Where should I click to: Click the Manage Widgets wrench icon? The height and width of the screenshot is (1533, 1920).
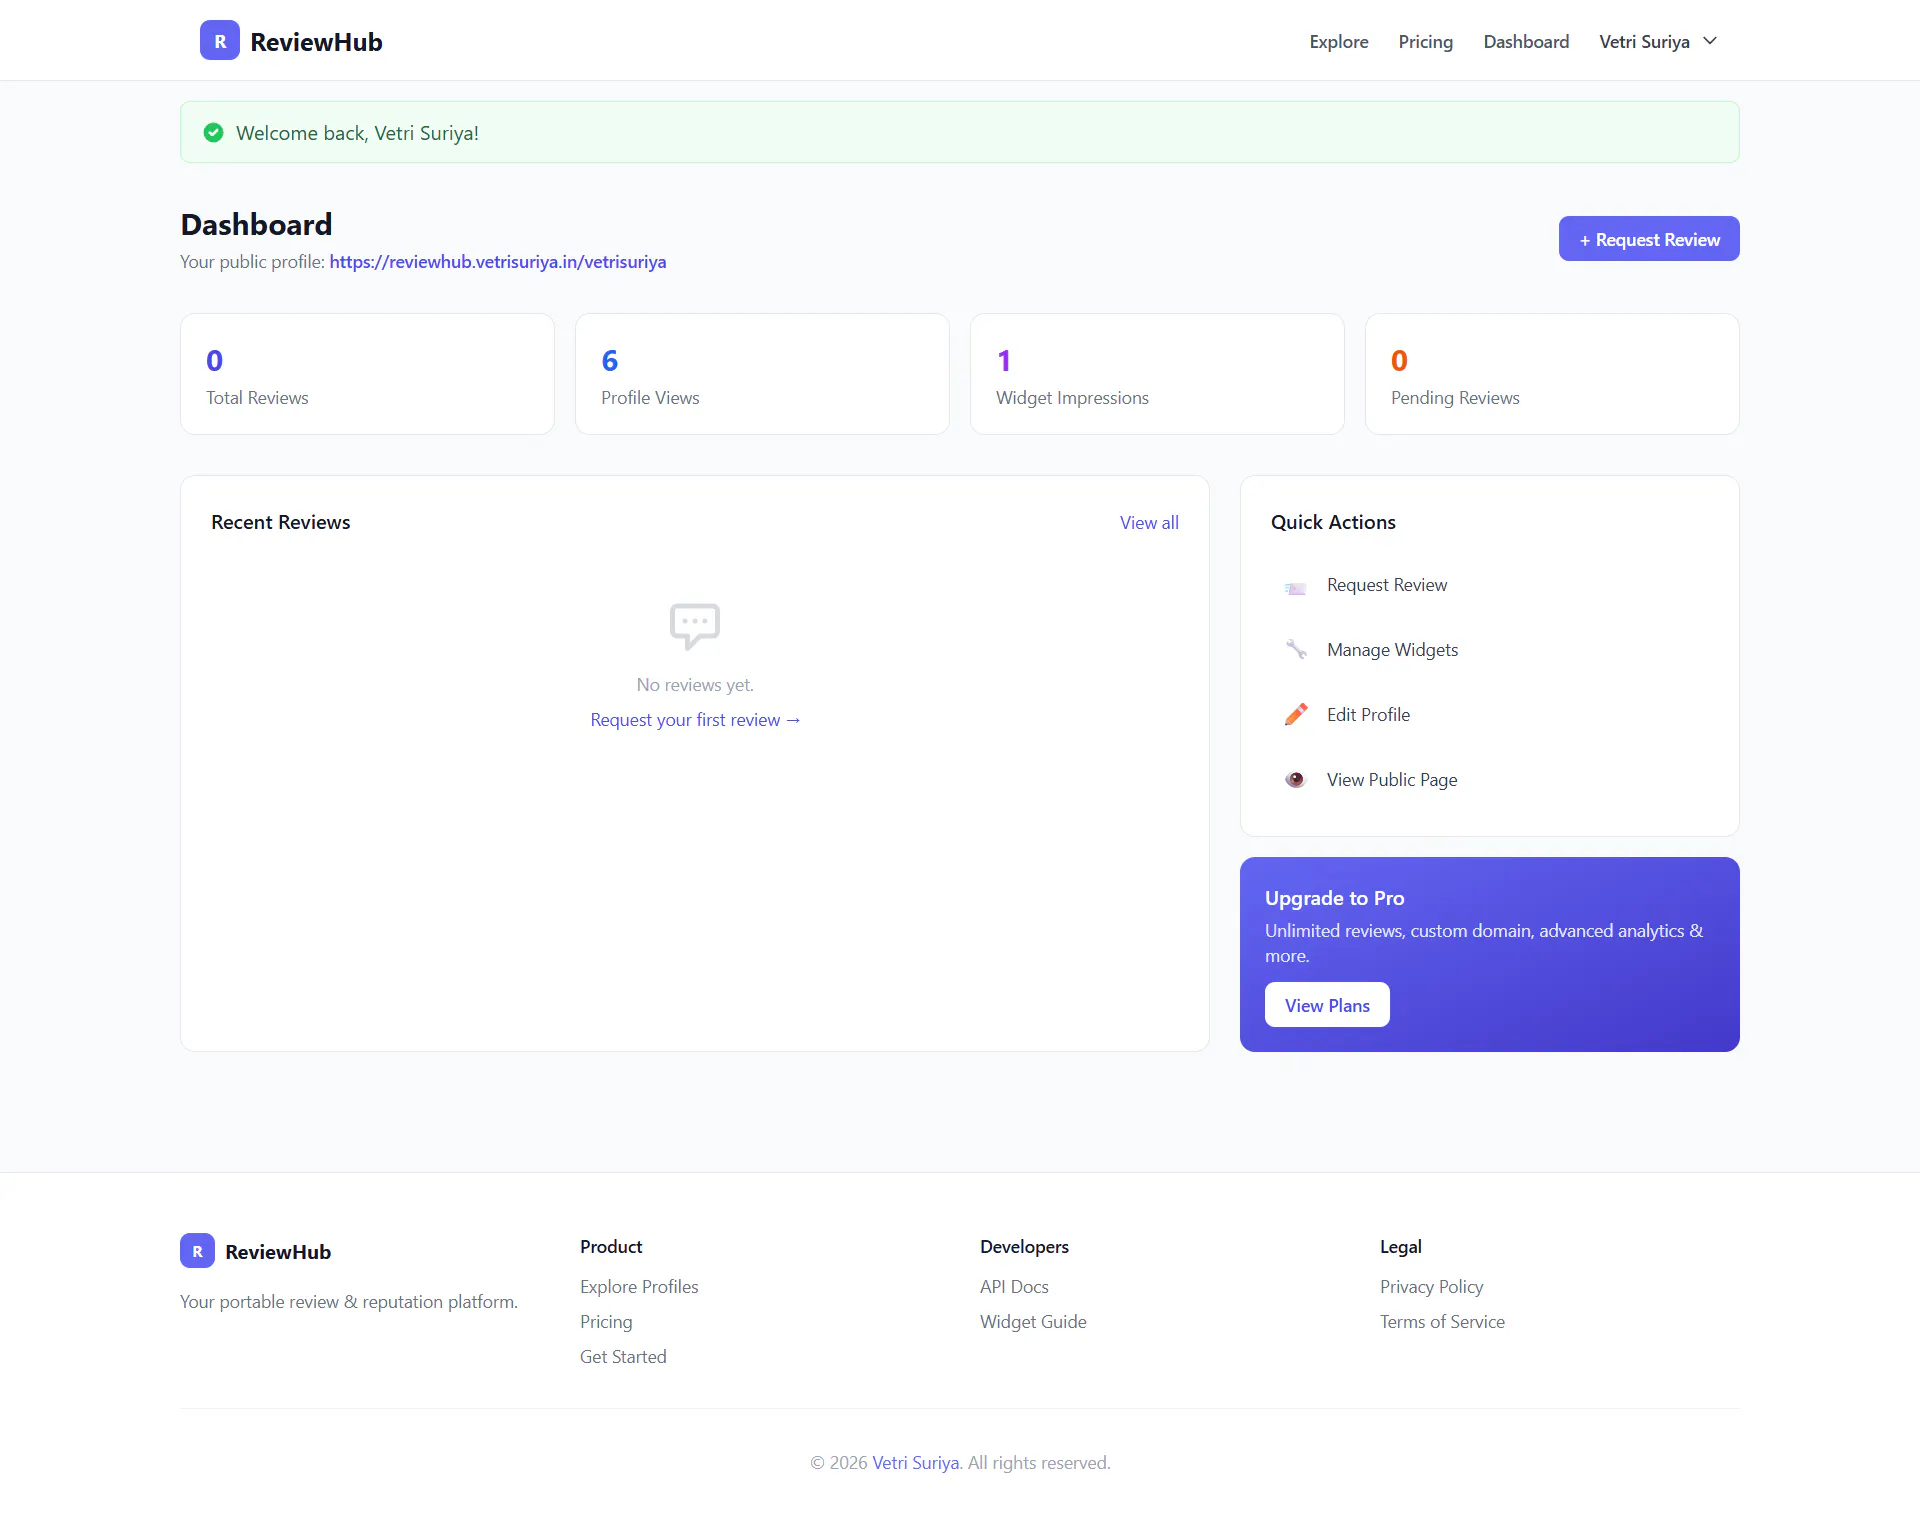[x=1296, y=650]
